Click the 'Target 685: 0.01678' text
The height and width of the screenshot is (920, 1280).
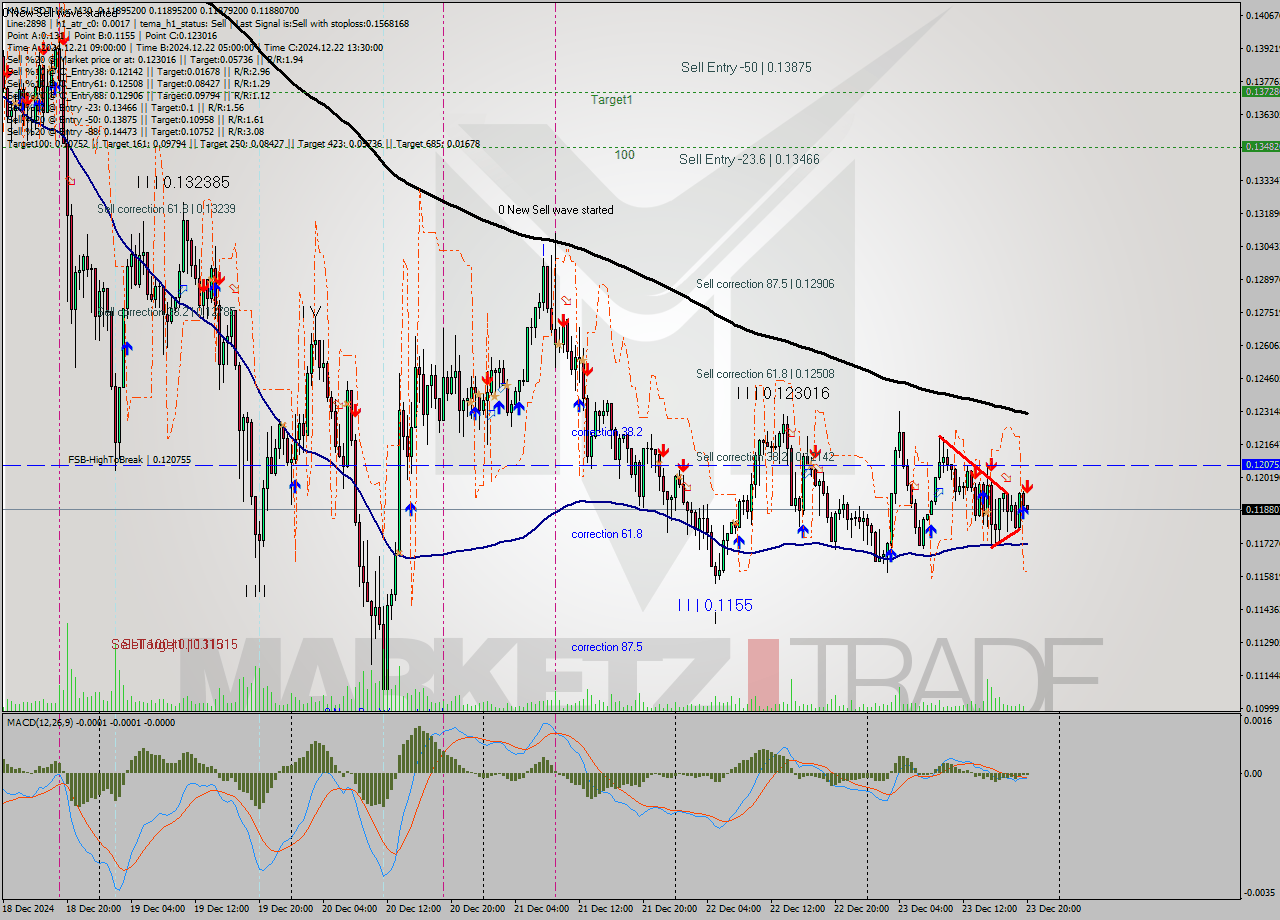[x=438, y=144]
